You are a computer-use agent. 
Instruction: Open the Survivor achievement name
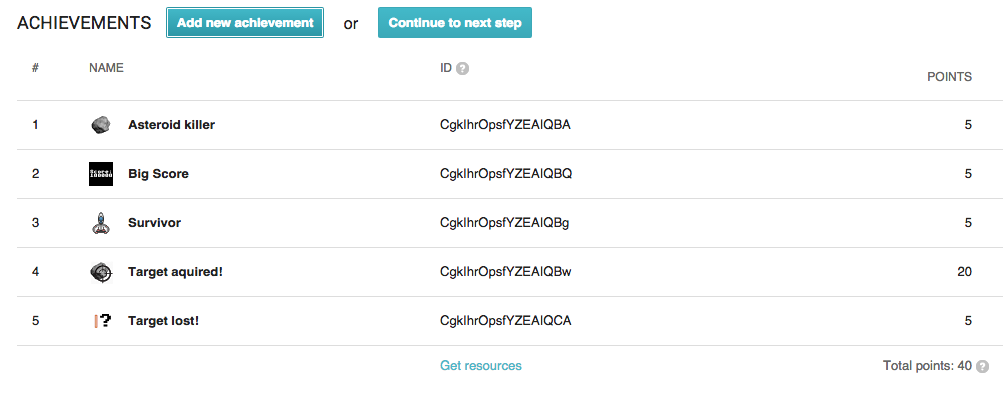(x=154, y=223)
